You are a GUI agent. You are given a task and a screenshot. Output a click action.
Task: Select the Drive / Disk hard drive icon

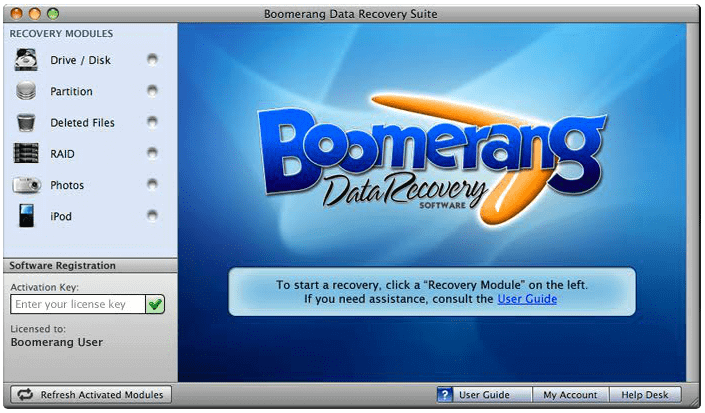26,60
